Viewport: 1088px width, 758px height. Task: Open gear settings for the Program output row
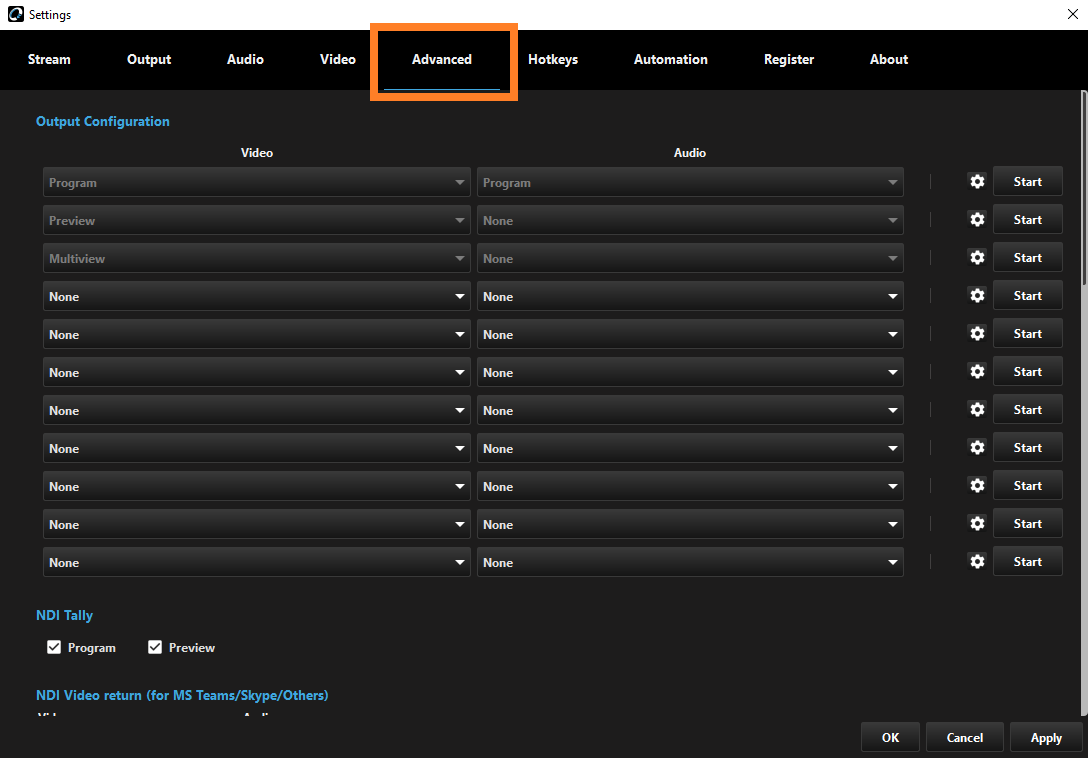(977, 181)
